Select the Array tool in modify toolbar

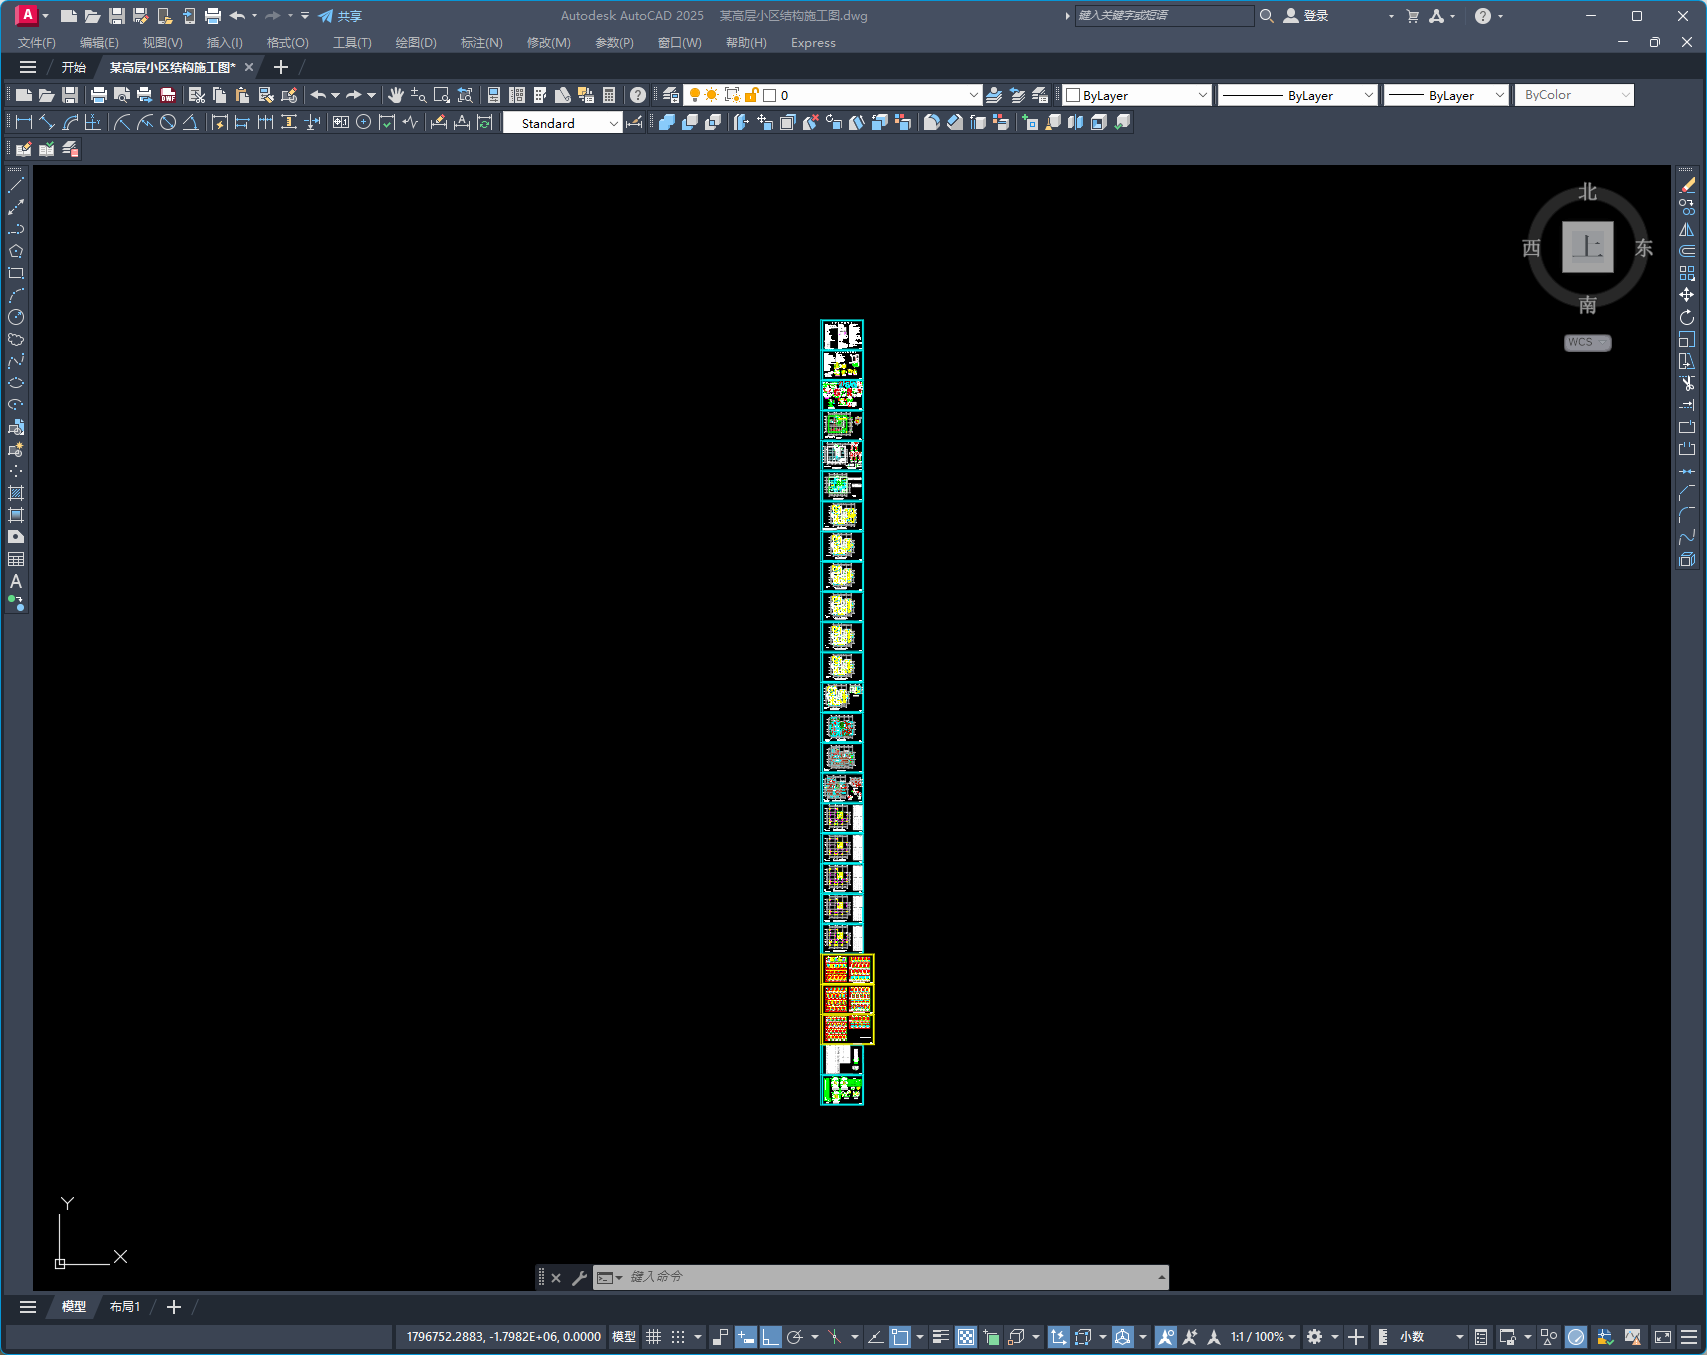coord(1687,273)
